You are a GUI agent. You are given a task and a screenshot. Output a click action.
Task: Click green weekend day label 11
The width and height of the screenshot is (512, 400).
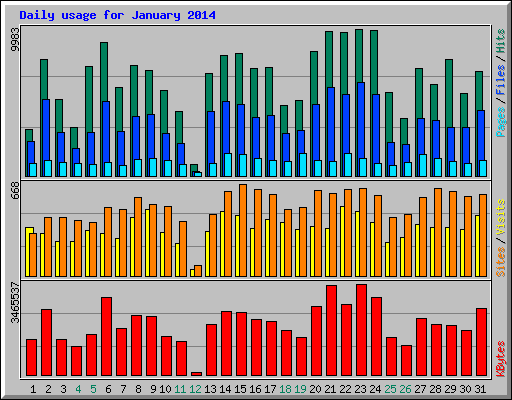point(180,389)
